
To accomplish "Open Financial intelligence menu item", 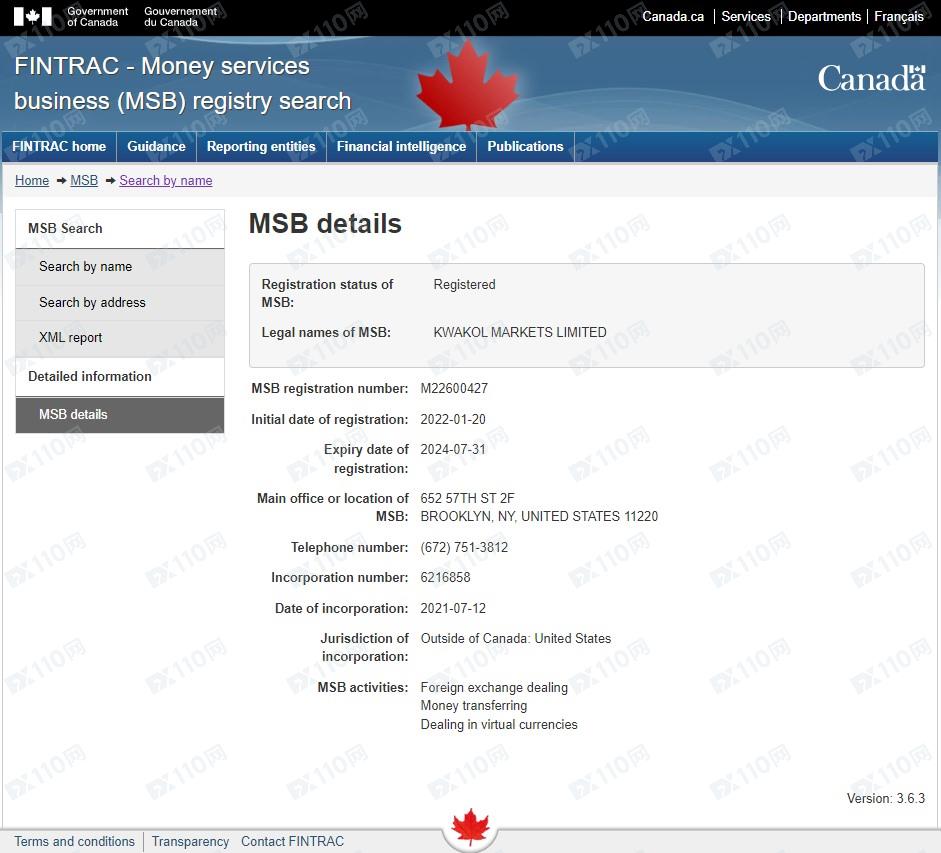I will tap(401, 146).
